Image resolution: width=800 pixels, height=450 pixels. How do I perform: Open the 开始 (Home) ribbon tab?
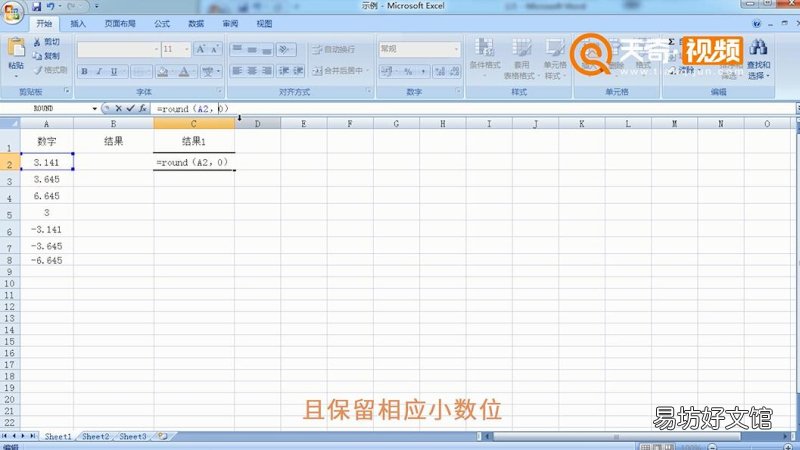(x=44, y=23)
